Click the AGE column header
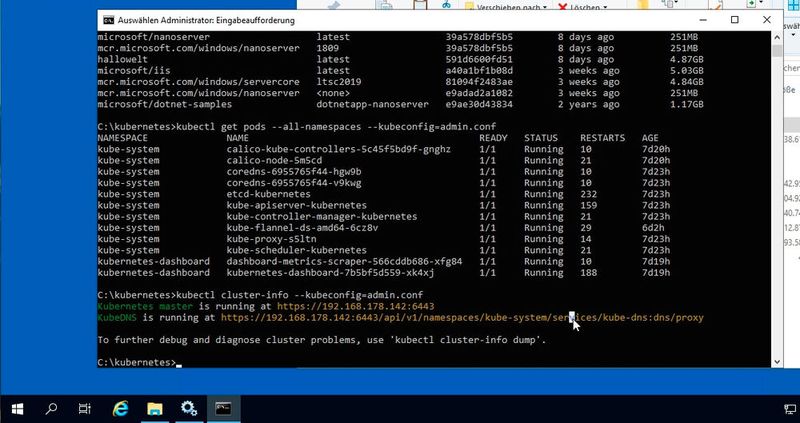 click(650, 138)
